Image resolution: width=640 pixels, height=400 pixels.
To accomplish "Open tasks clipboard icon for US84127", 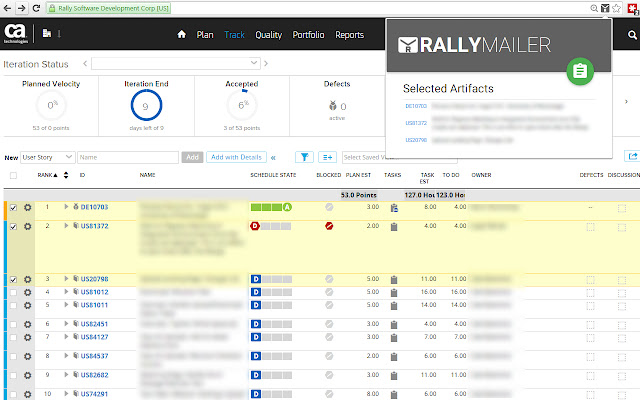I will (394, 338).
